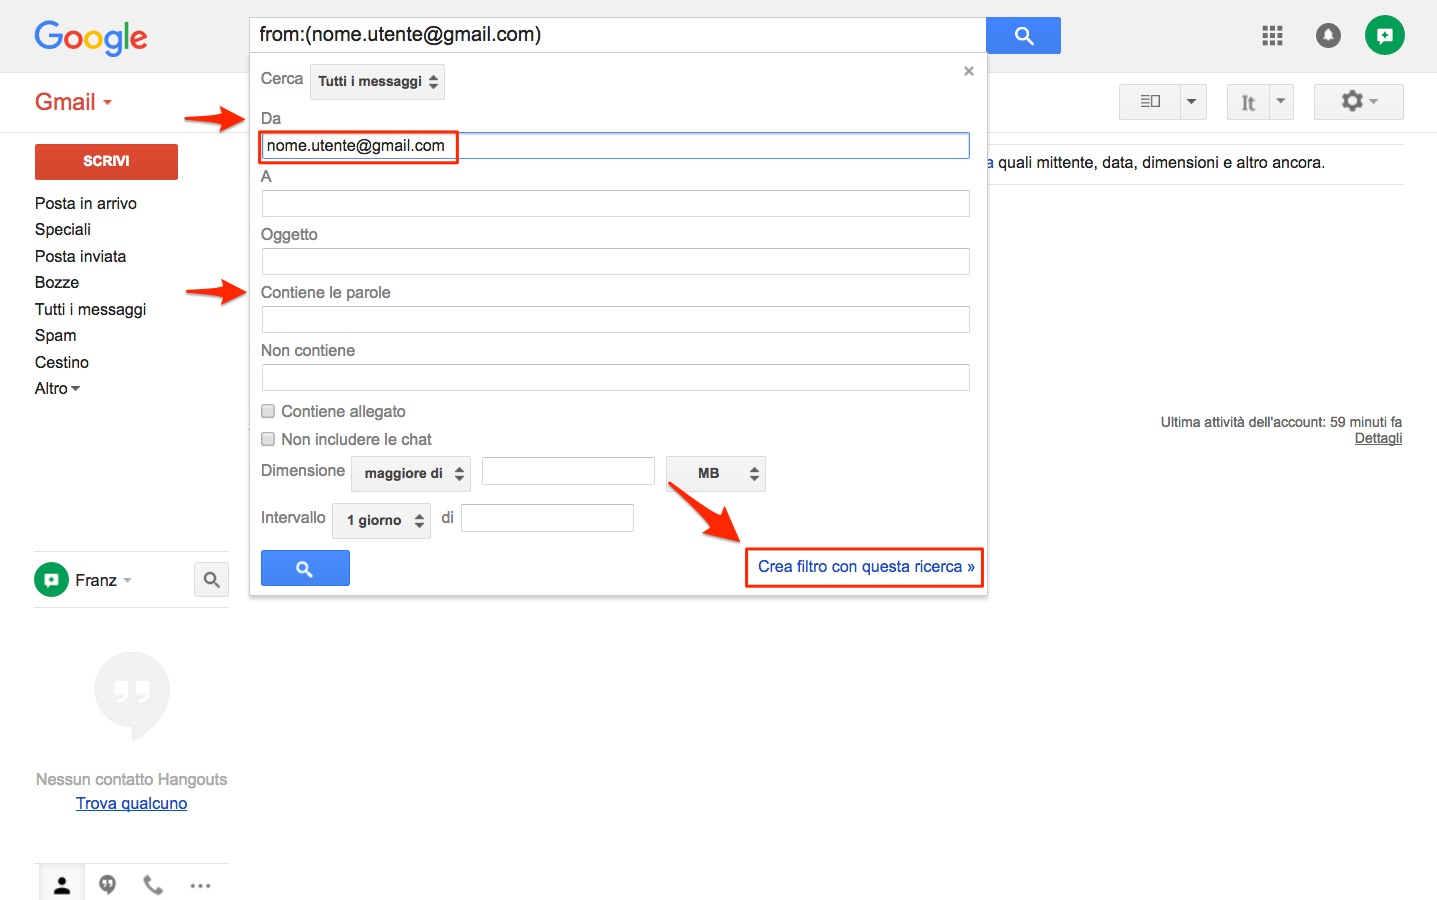Open Posta in arrivo folder

pos(86,203)
